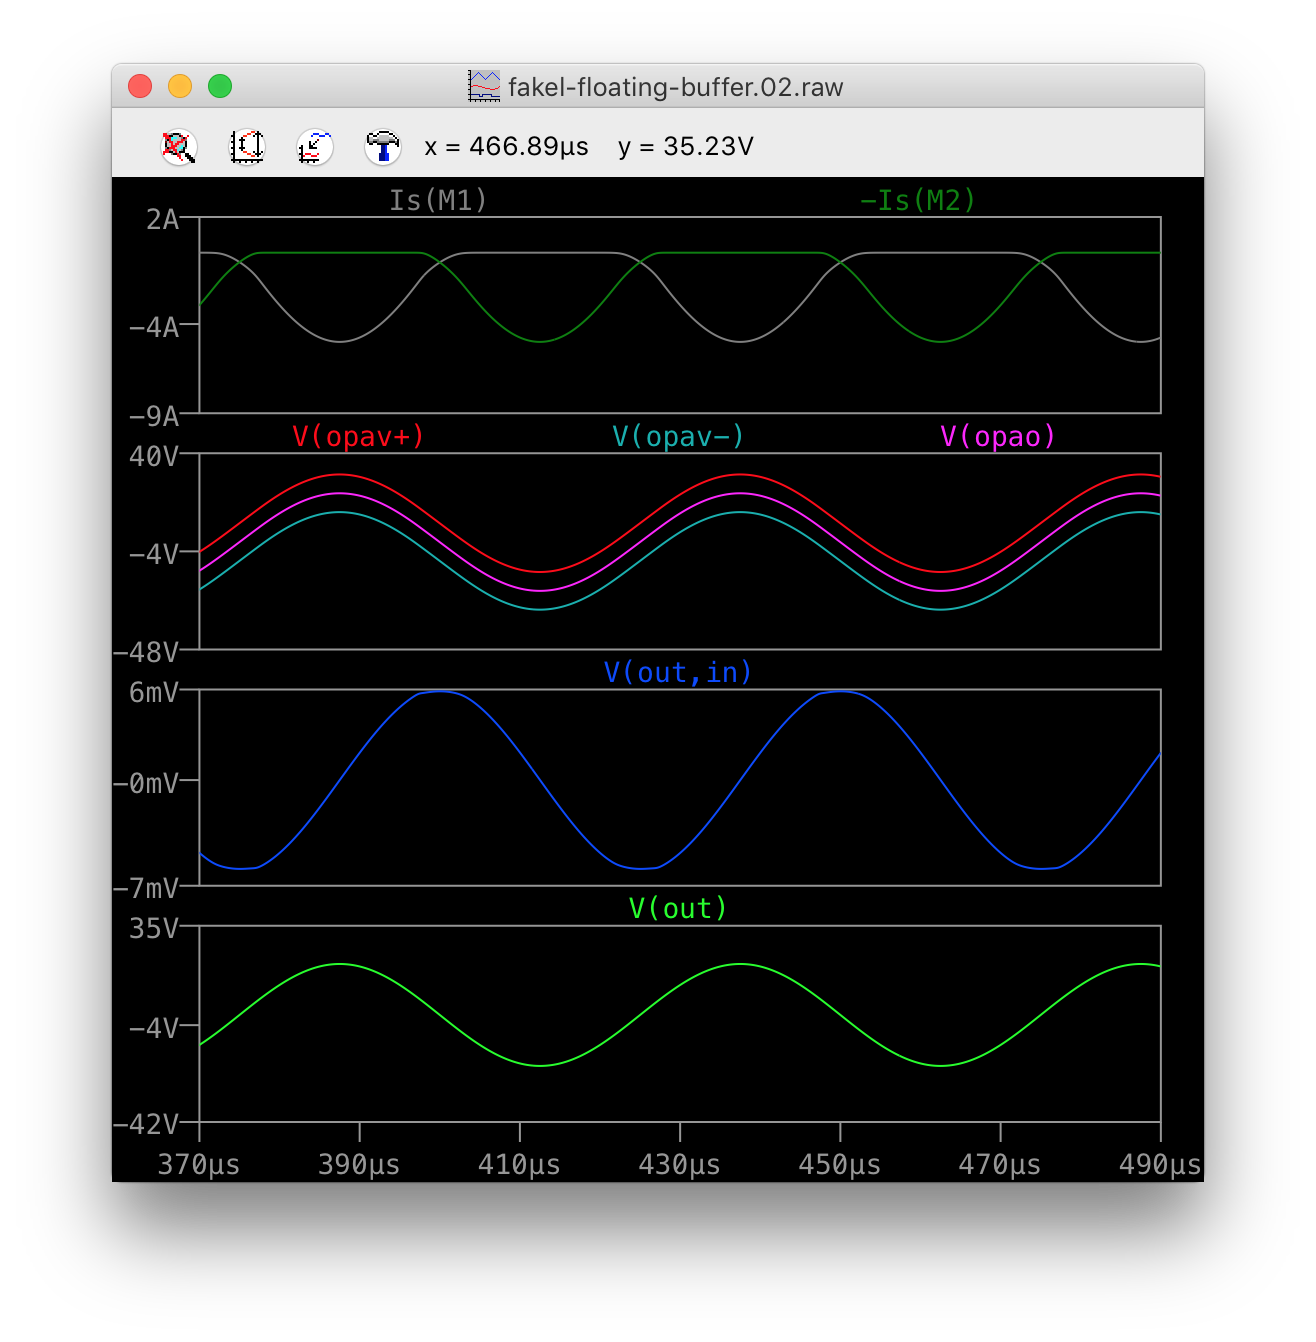
Task: Click the 40V vertical axis label
Action: 154,456
